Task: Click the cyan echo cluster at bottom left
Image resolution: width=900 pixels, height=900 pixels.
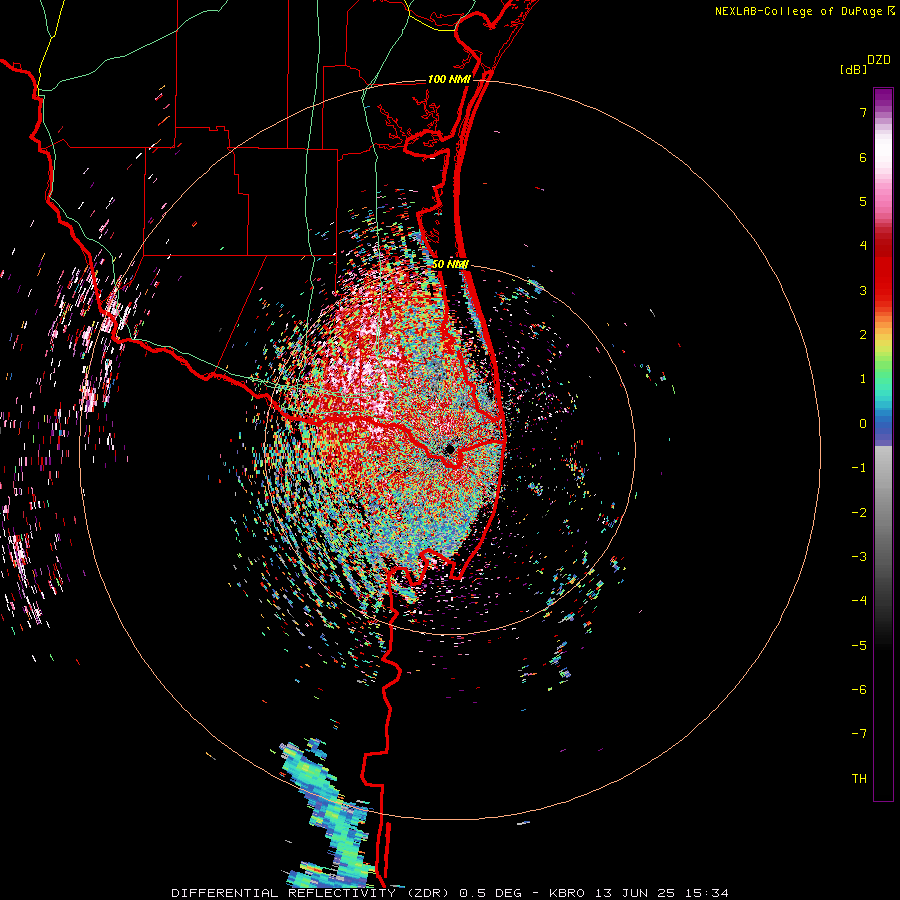Action: coord(330,815)
